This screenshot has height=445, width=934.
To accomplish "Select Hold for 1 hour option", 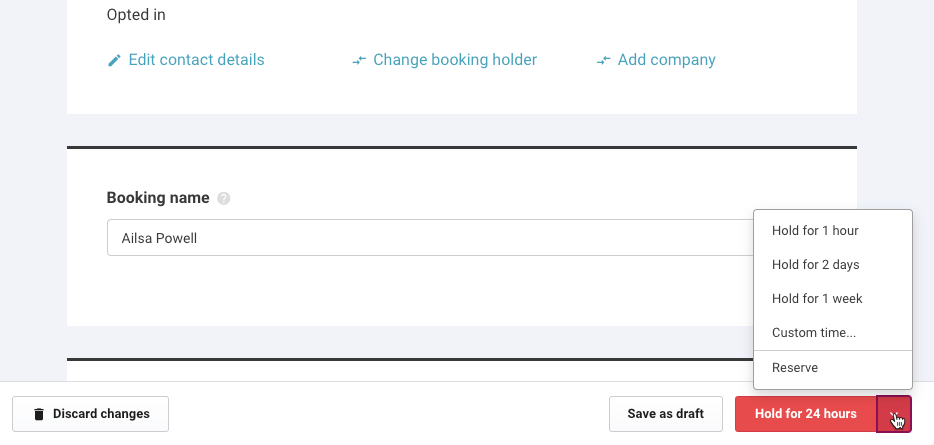I will (815, 231).
